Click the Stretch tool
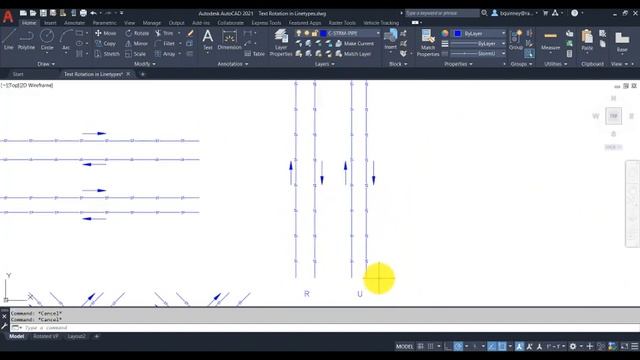The height and width of the screenshot is (360, 640). pyautogui.click(x=107, y=53)
